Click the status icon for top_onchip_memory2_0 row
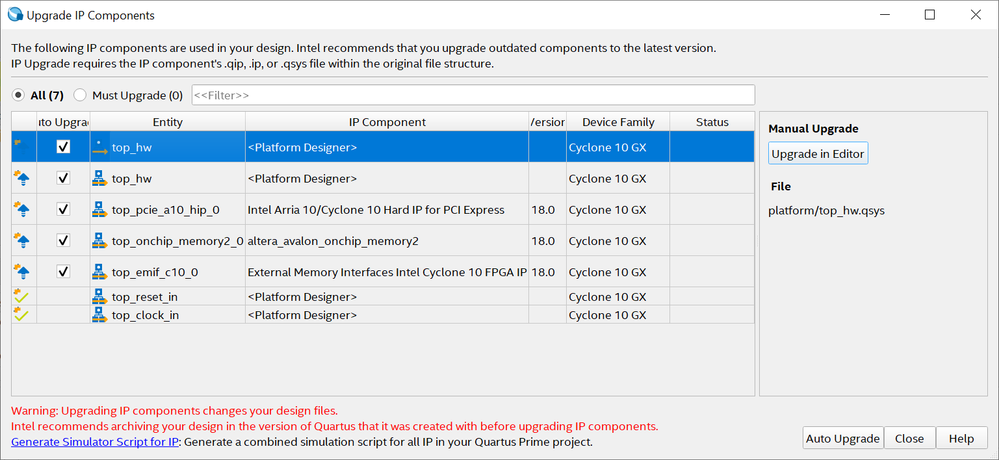Image resolution: width=999 pixels, height=460 pixels. click(x=21, y=240)
